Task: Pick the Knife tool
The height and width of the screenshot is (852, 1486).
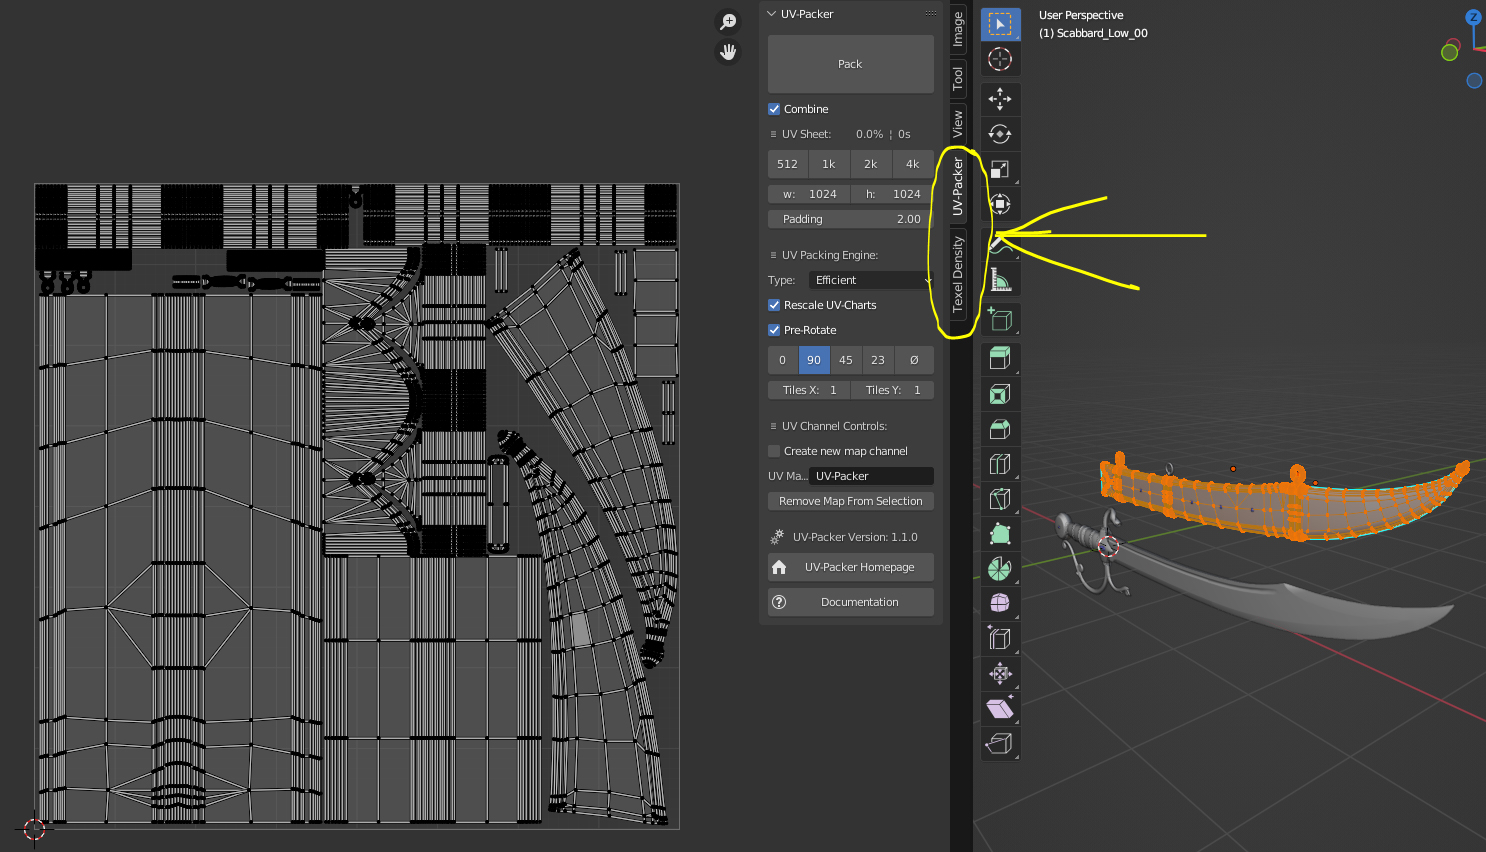Action: [x=1000, y=499]
